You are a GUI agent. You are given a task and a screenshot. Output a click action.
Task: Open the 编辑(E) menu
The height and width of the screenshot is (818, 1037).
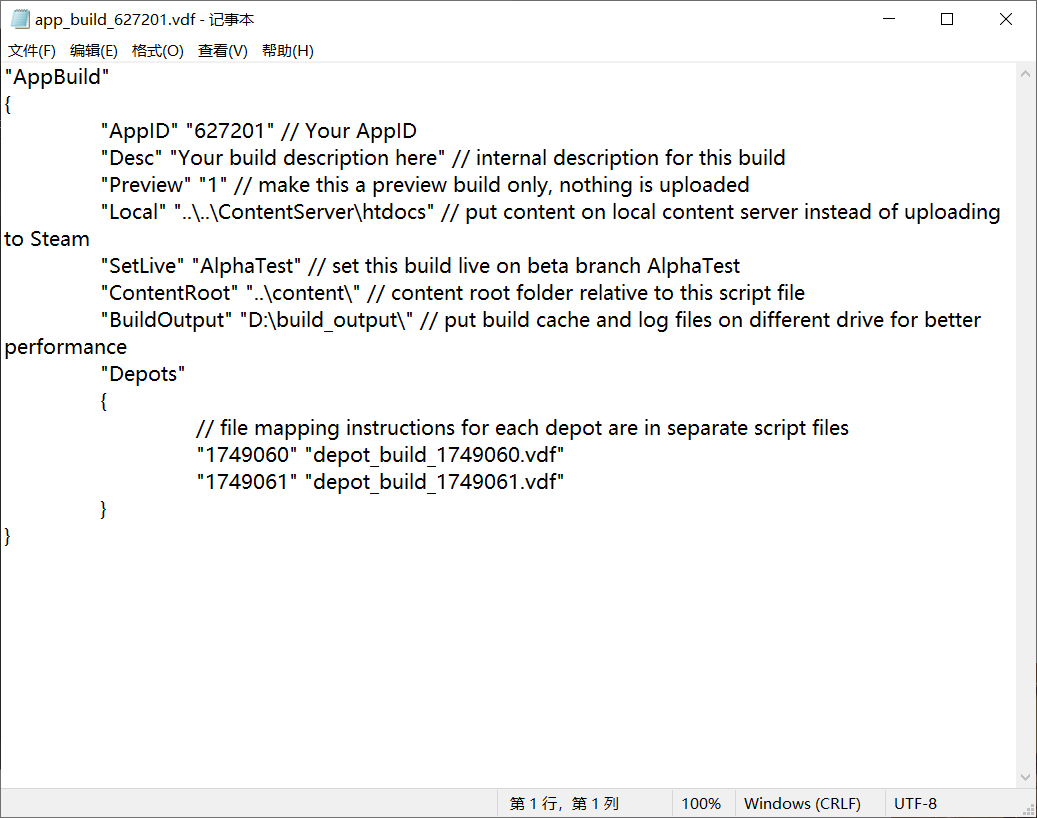coord(94,51)
